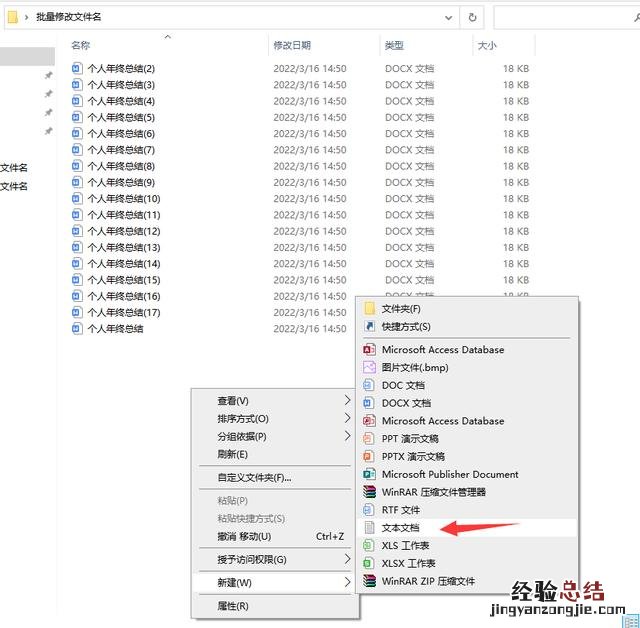
Task: Click the WinRAR ZIP 压缩文件 icon
Action: [x=369, y=581]
